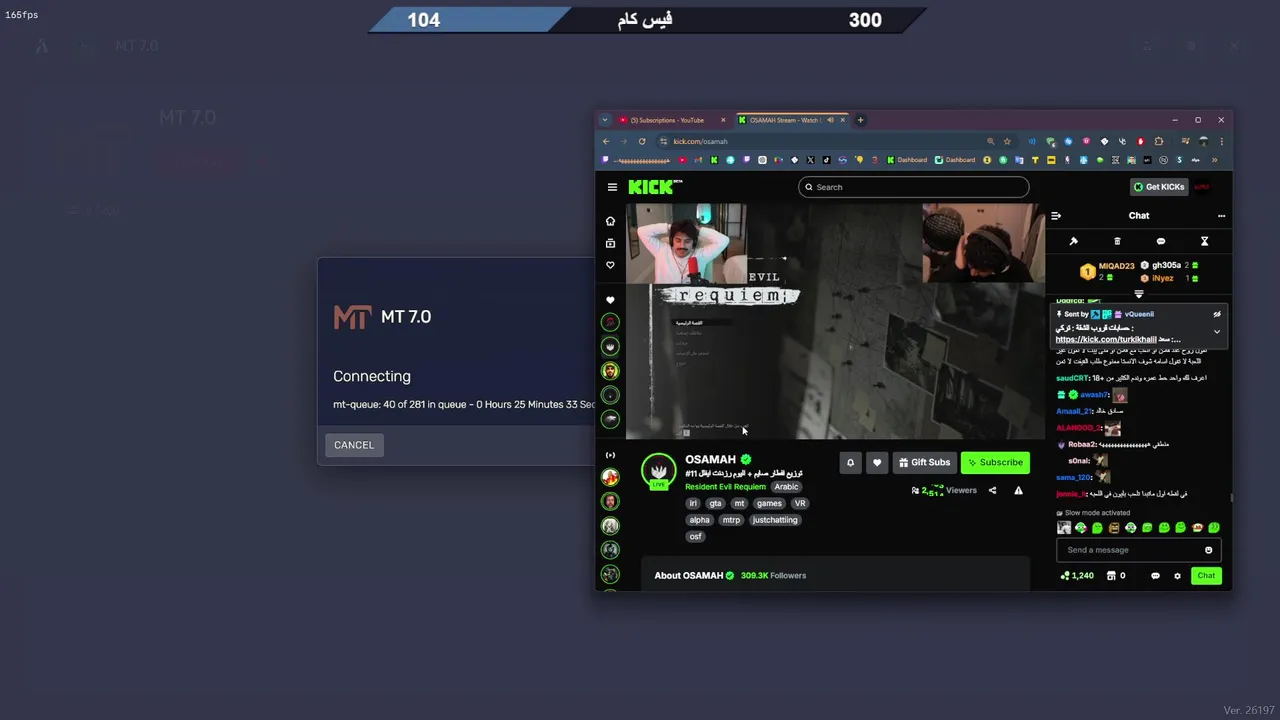Image resolution: width=1280 pixels, height=720 pixels.
Task: Click the Get KICKs button
Action: [1158, 187]
